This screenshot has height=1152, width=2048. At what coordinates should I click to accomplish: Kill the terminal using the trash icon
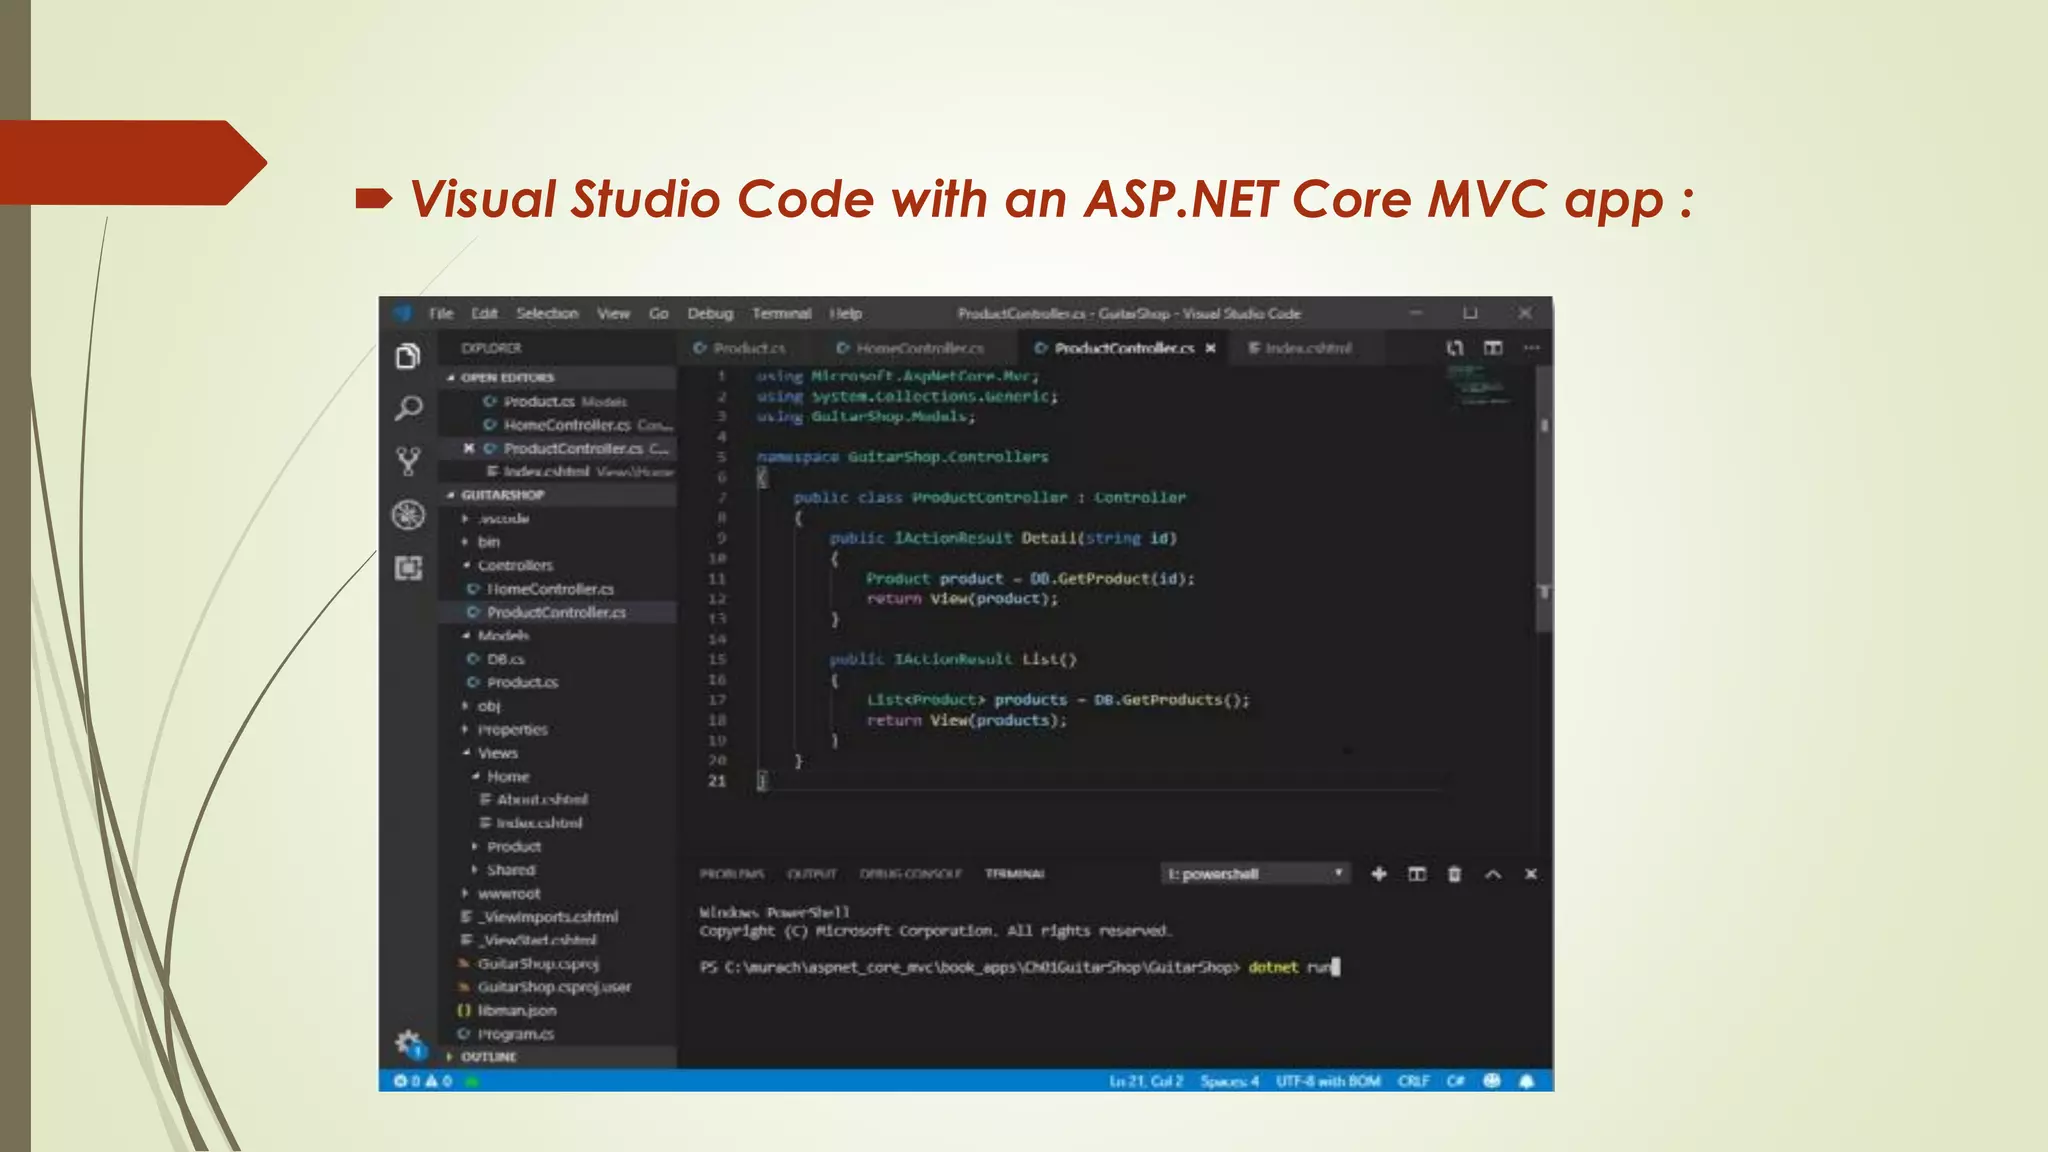click(1453, 873)
